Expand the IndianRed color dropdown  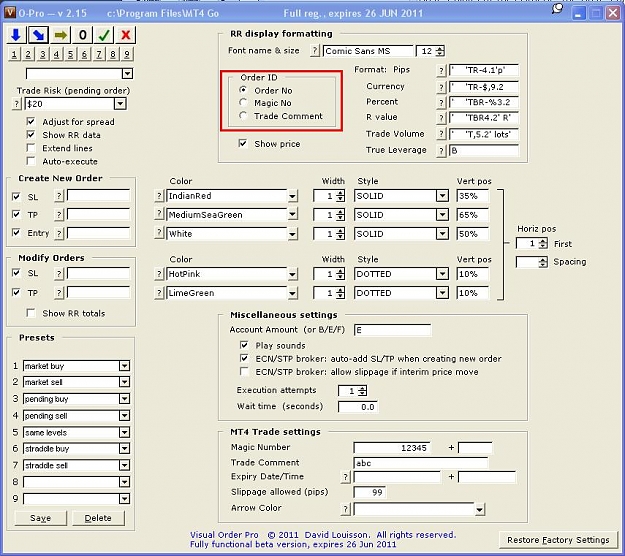coord(292,196)
